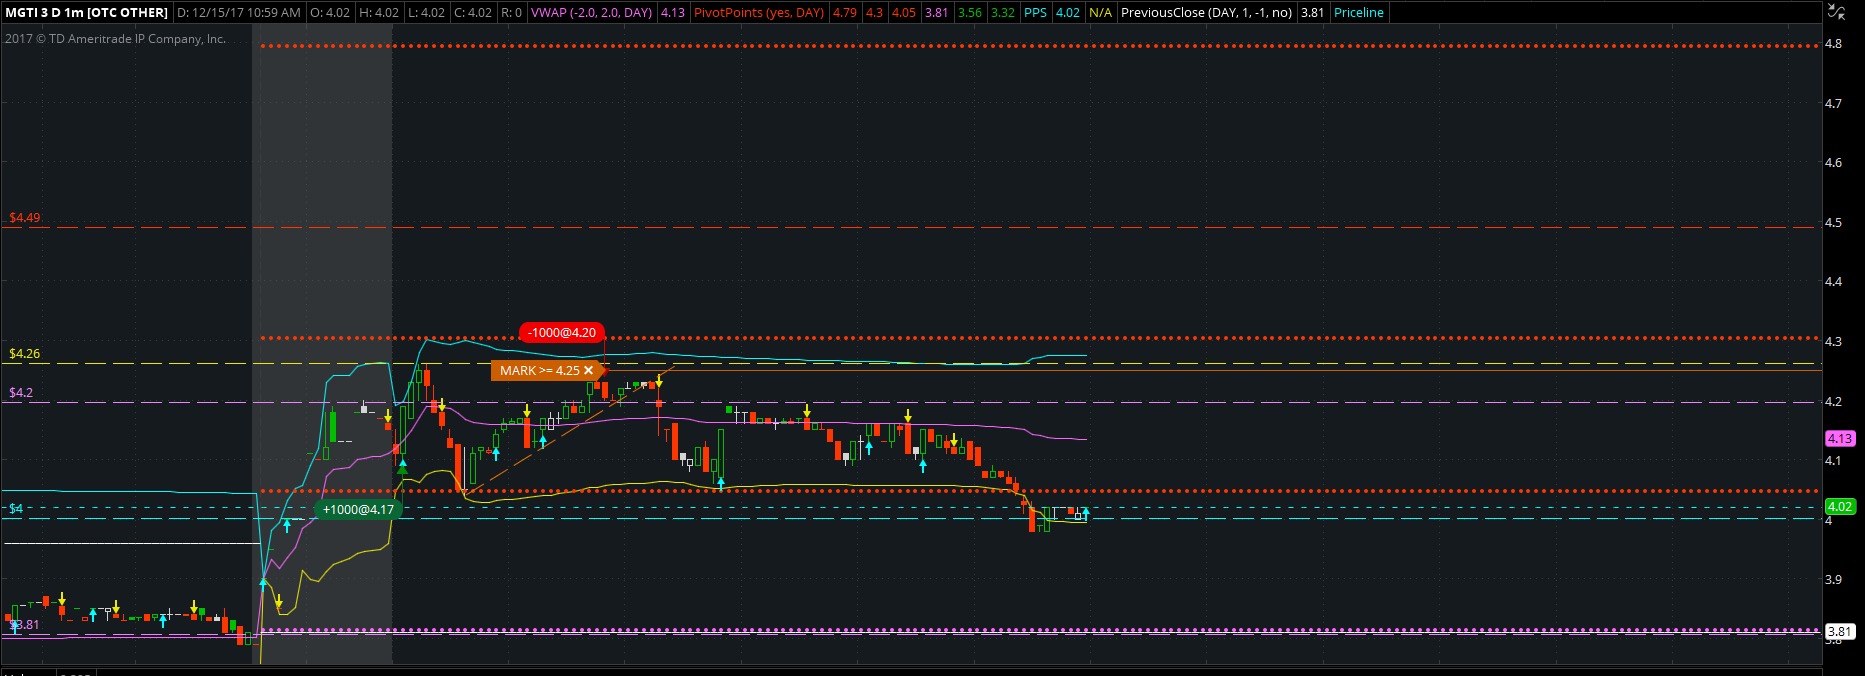Click the green 4.02 last-price tag on axis
The width and height of the screenshot is (1865, 676).
(1839, 507)
